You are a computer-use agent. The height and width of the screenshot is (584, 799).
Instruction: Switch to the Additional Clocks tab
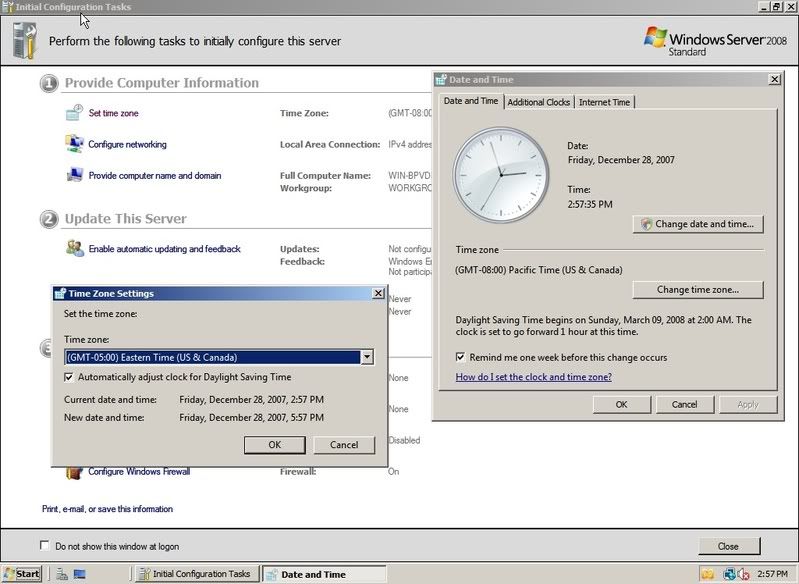(539, 102)
